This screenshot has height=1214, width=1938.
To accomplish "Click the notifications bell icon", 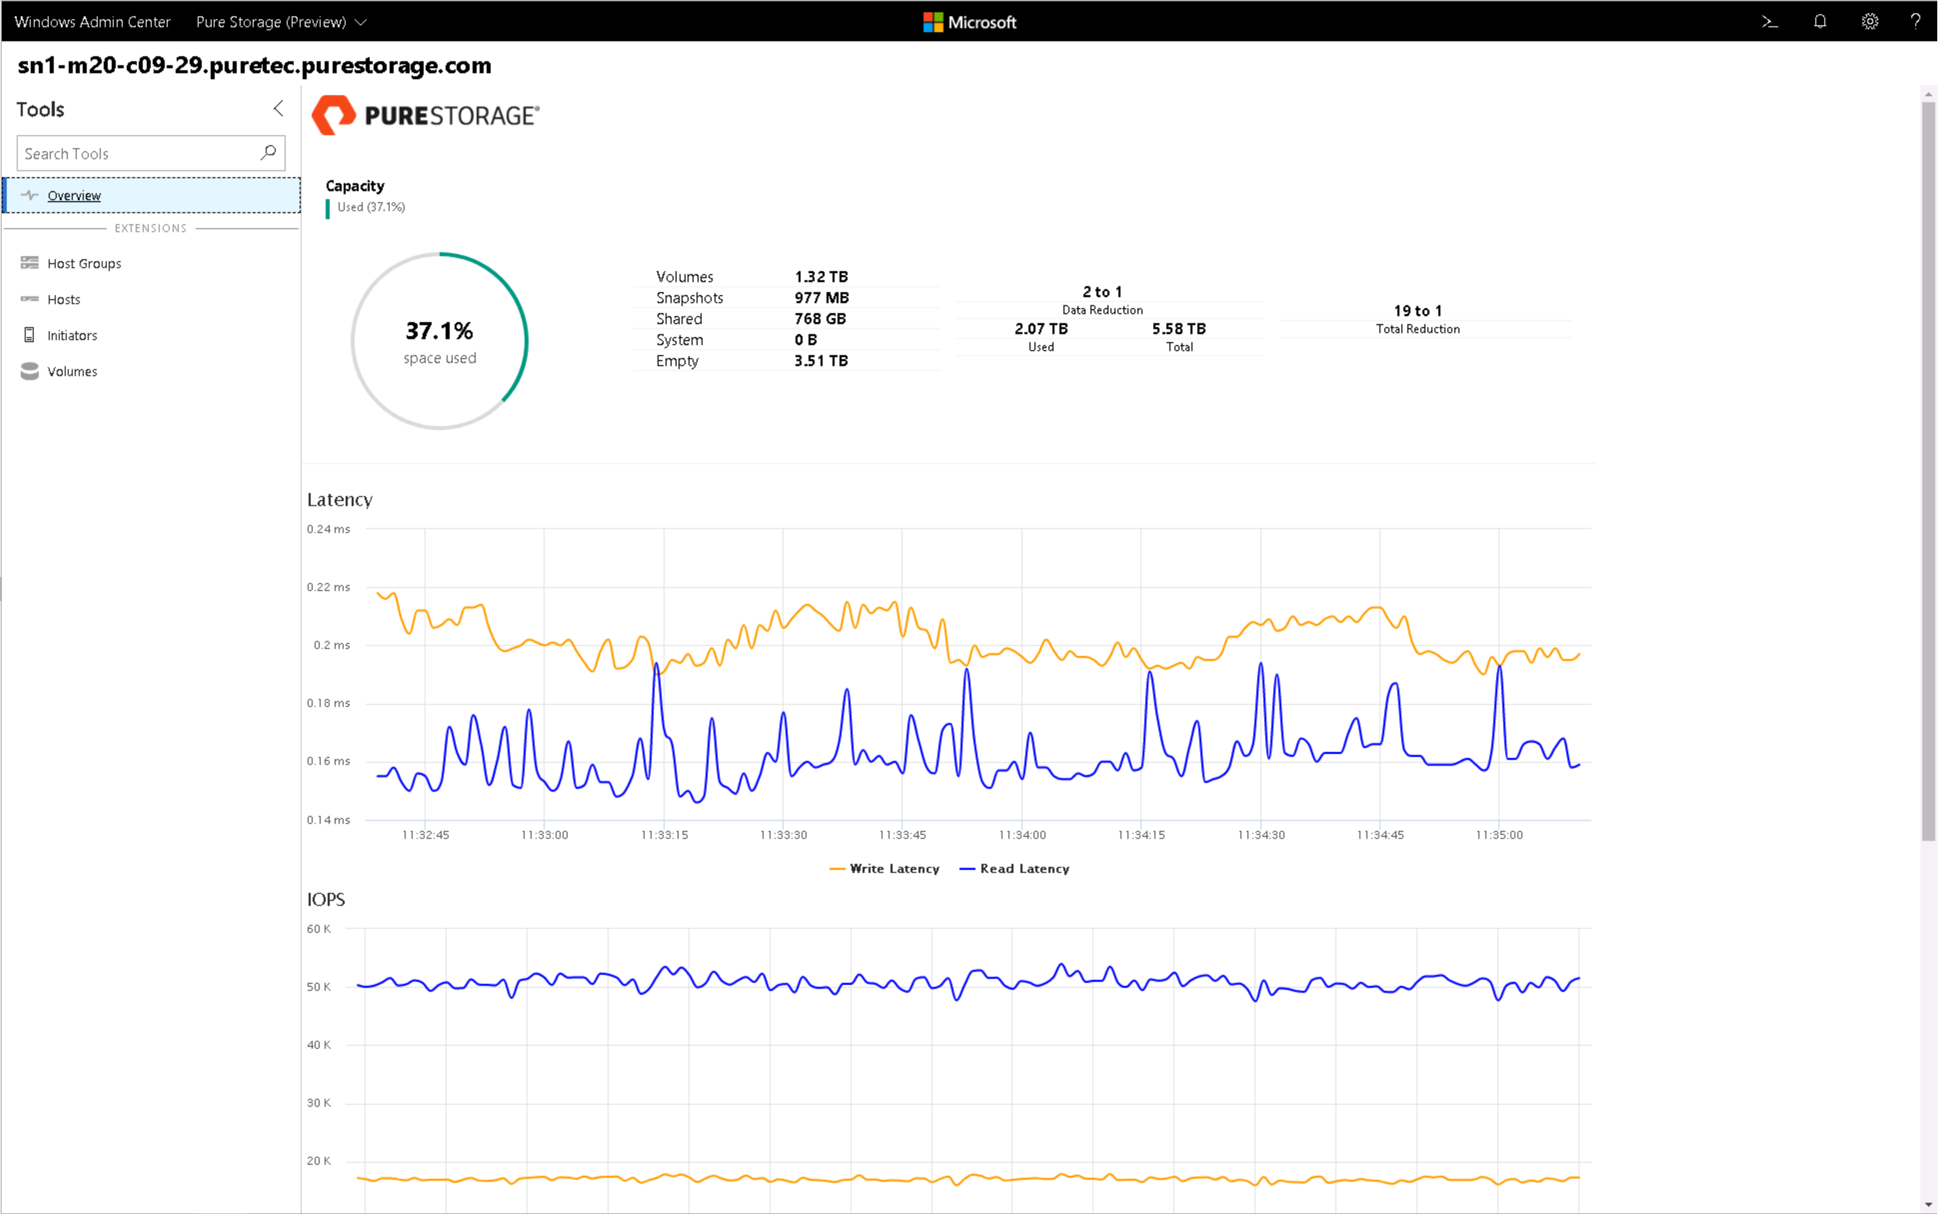I will pyautogui.click(x=1822, y=21).
